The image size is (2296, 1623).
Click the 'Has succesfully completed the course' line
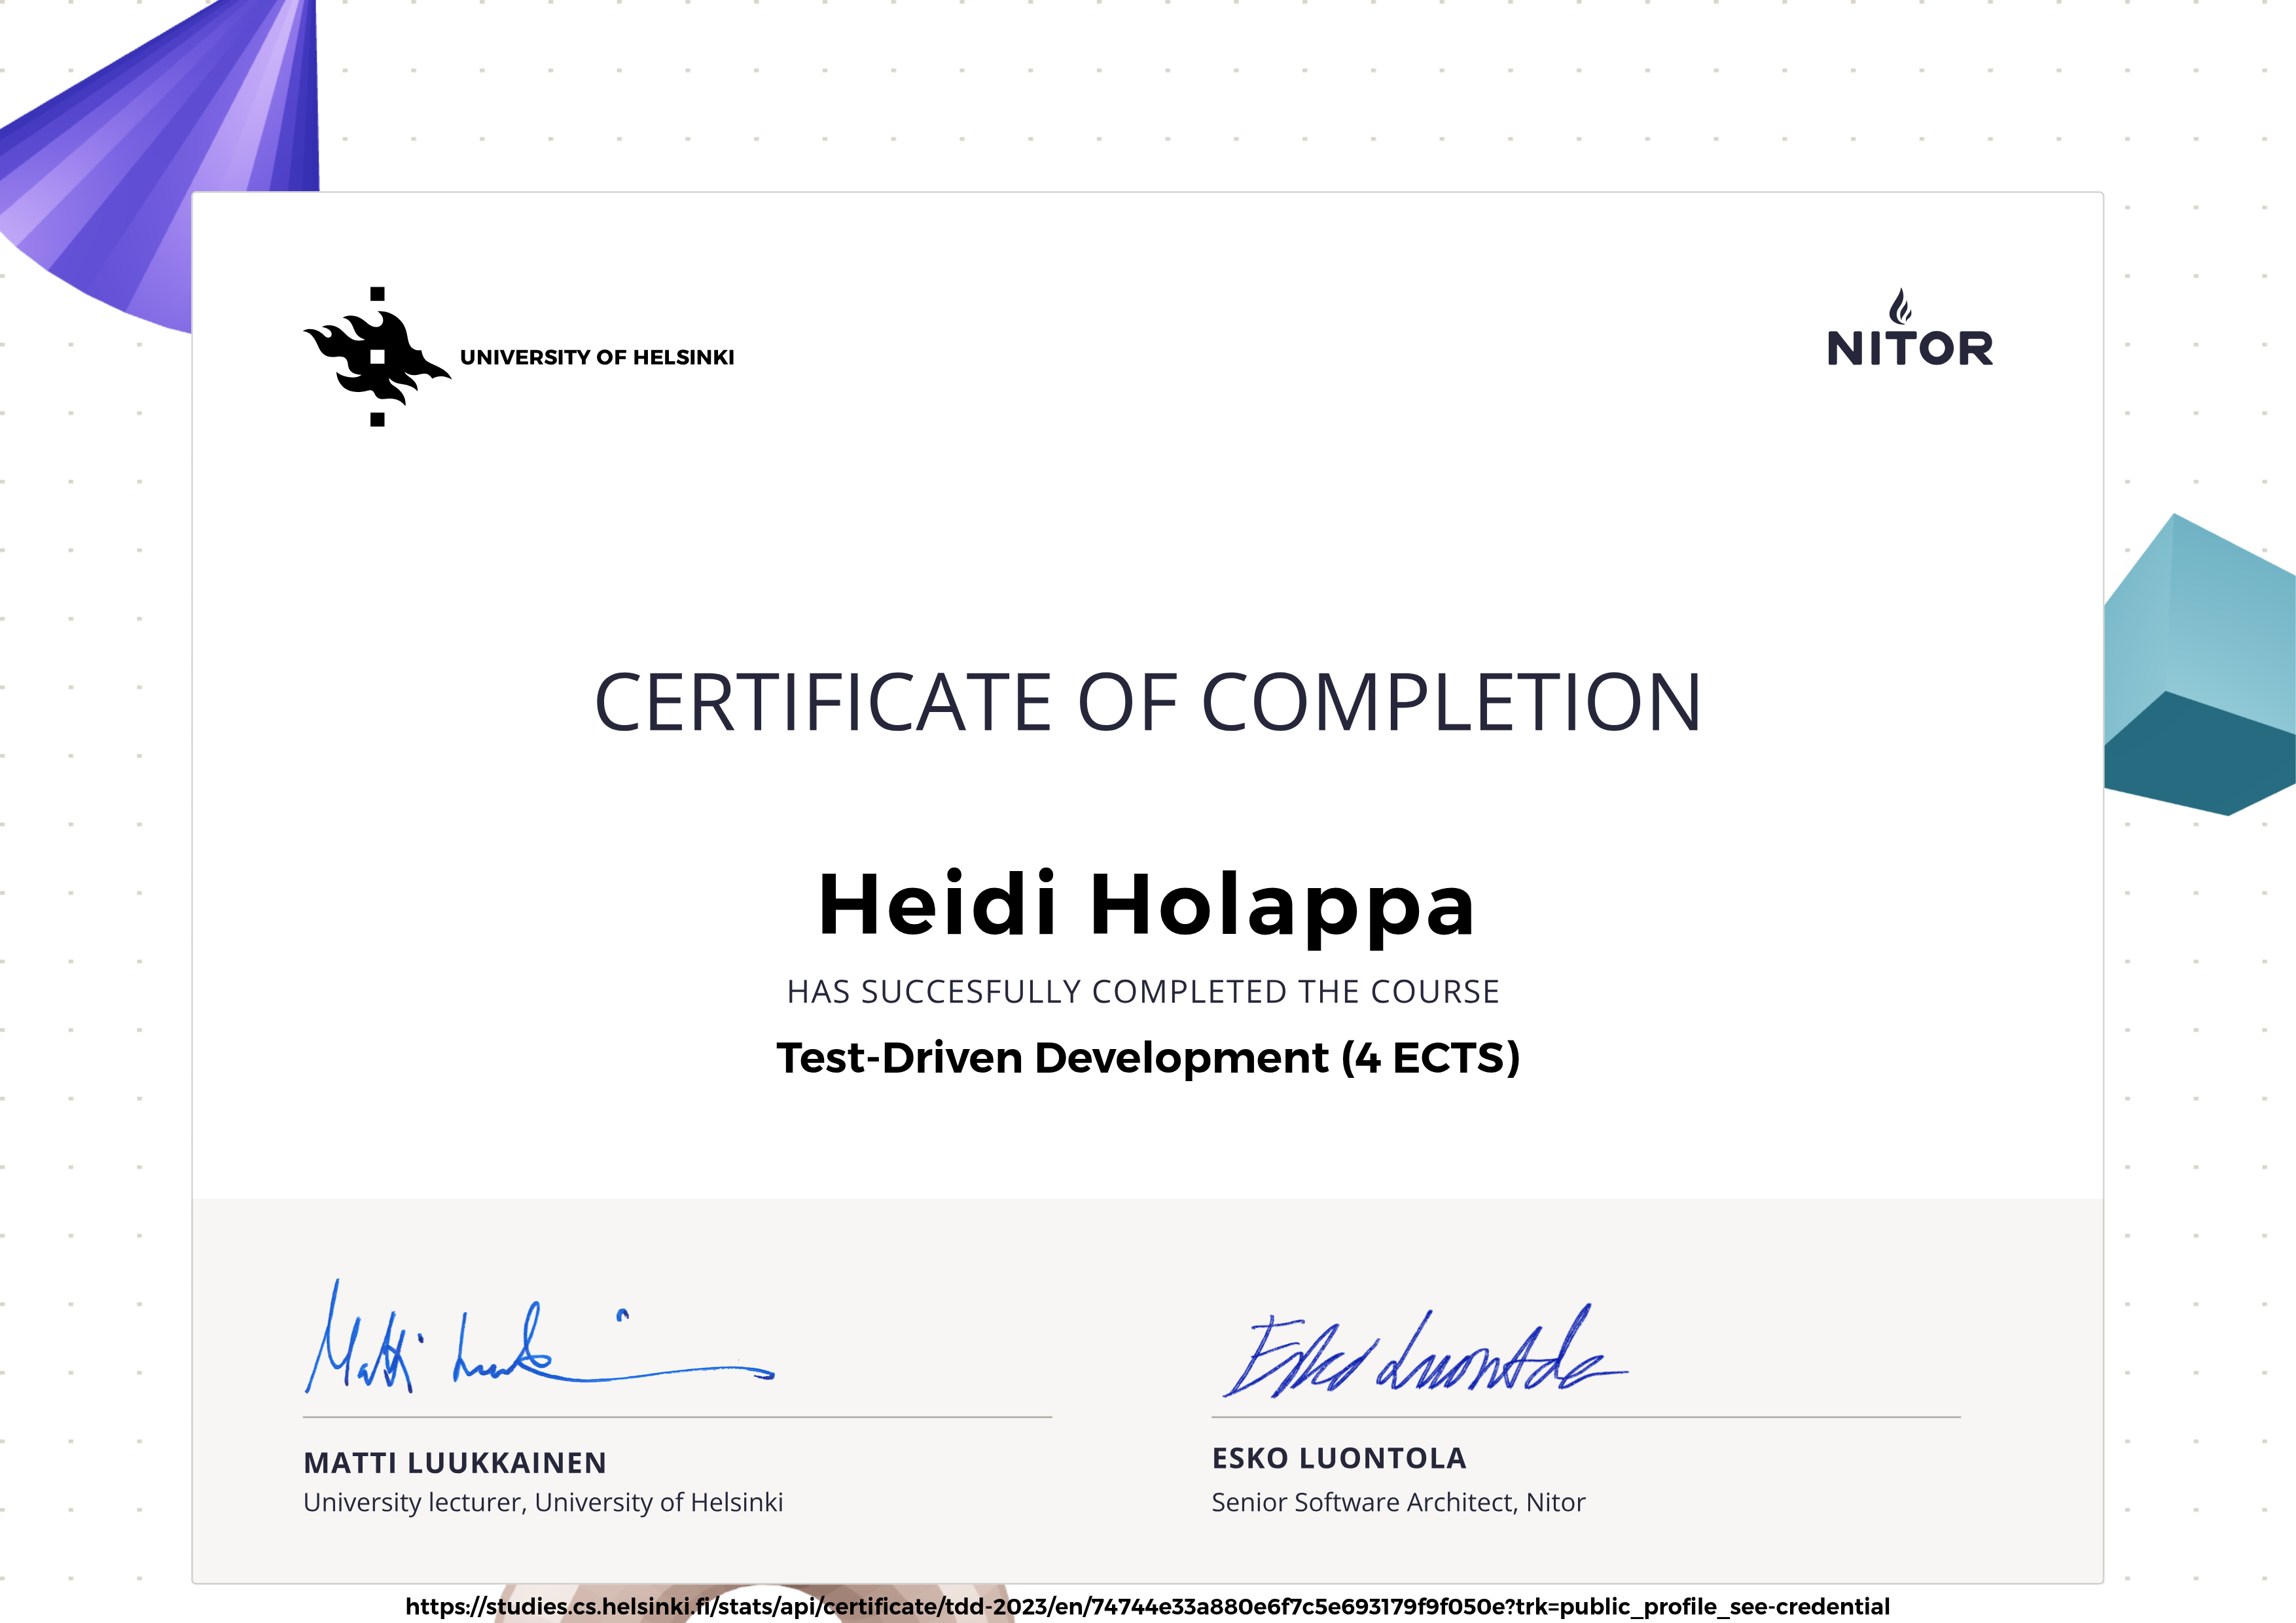coord(1143,991)
